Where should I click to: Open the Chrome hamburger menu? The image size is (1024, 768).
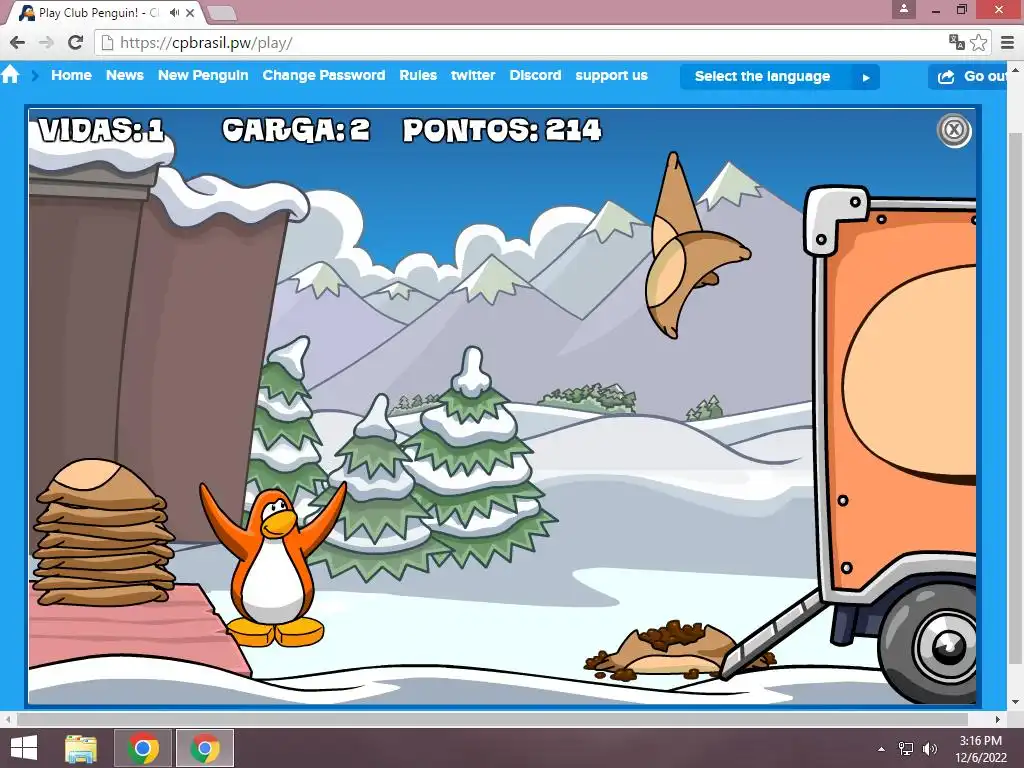coord(1008,42)
